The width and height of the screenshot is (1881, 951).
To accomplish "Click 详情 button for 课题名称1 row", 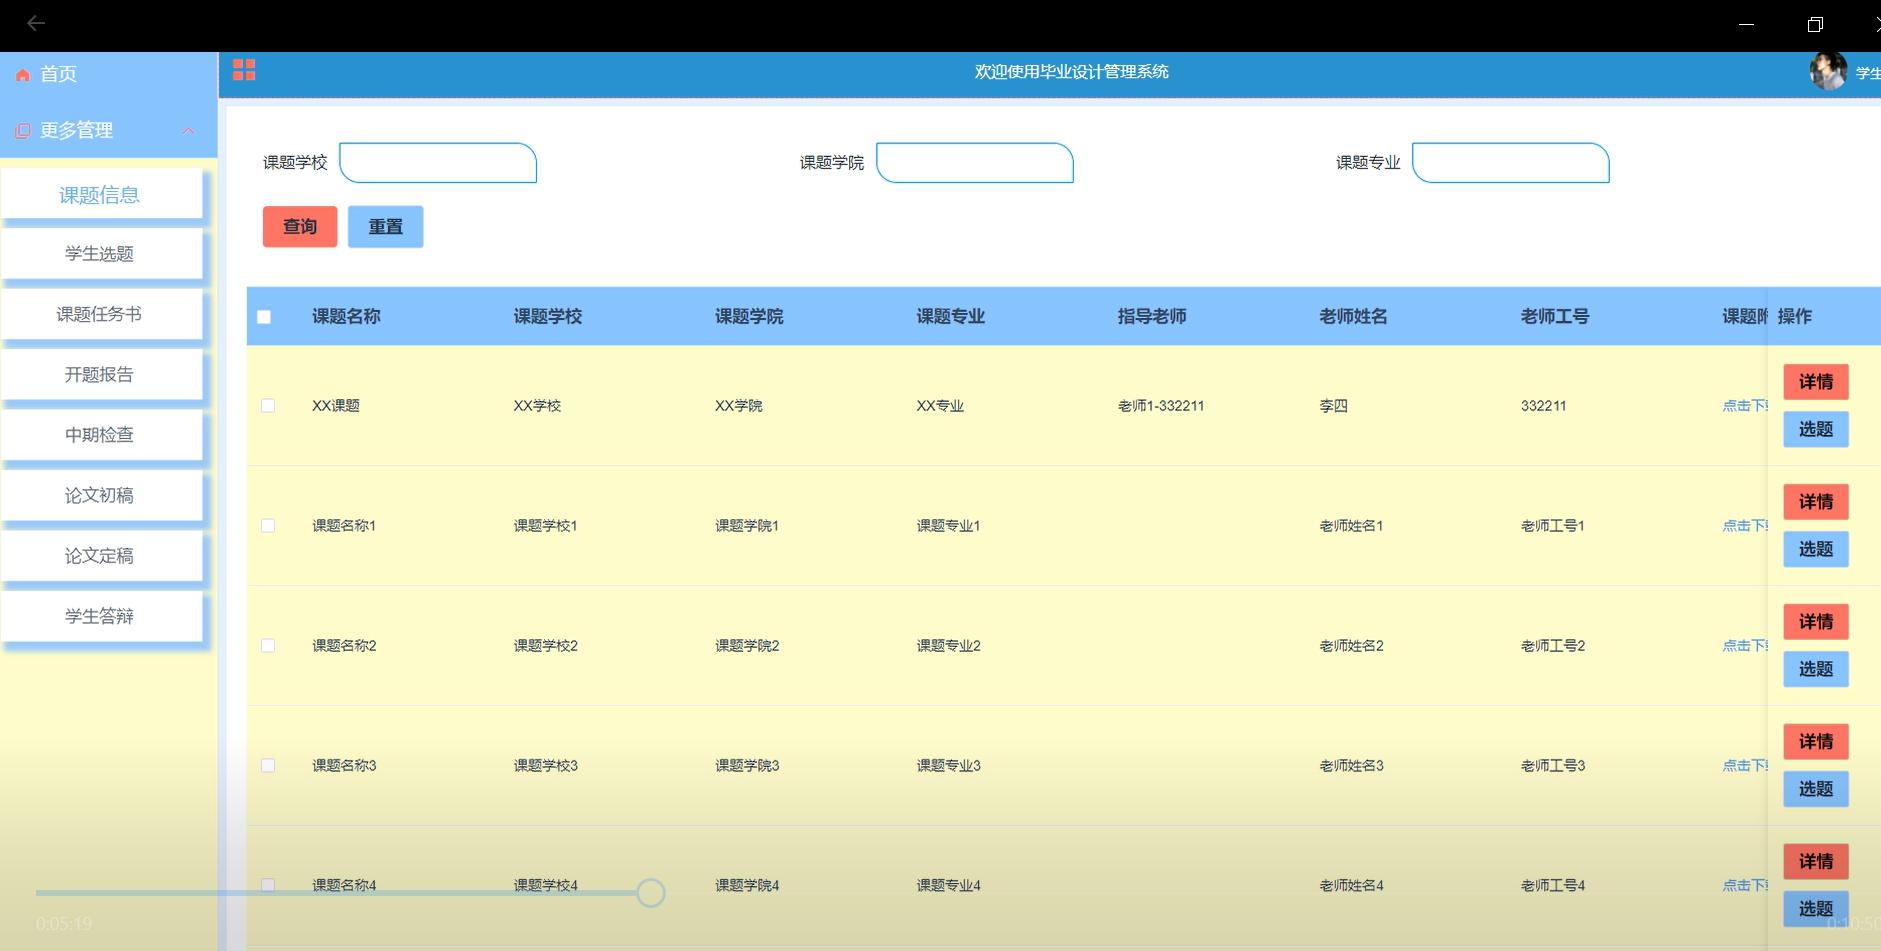I will point(1816,502).
